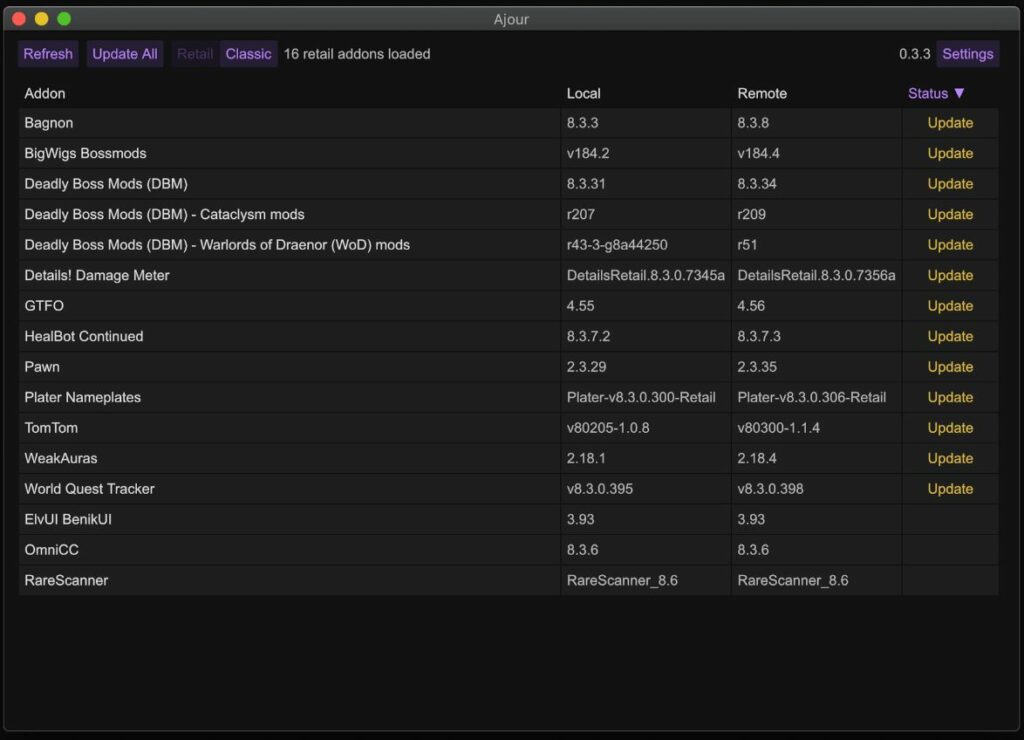Select the World Quest Tracker name

(x=89, y=489)
